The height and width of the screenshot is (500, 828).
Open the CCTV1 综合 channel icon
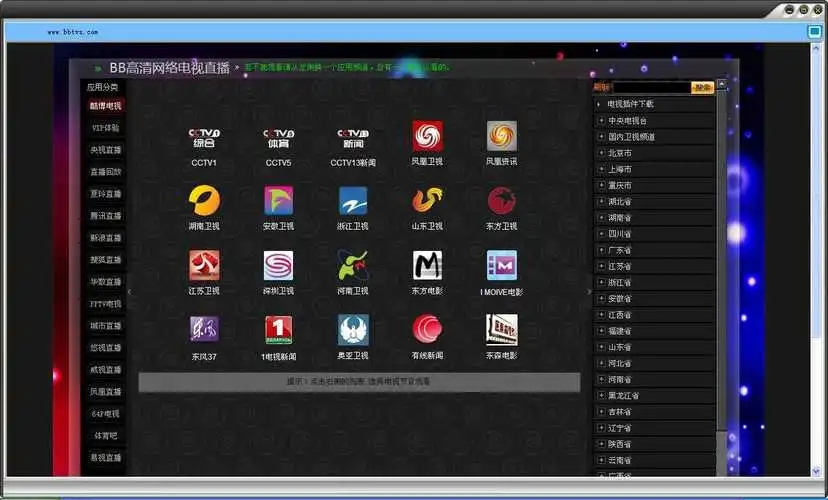point(204,138)
